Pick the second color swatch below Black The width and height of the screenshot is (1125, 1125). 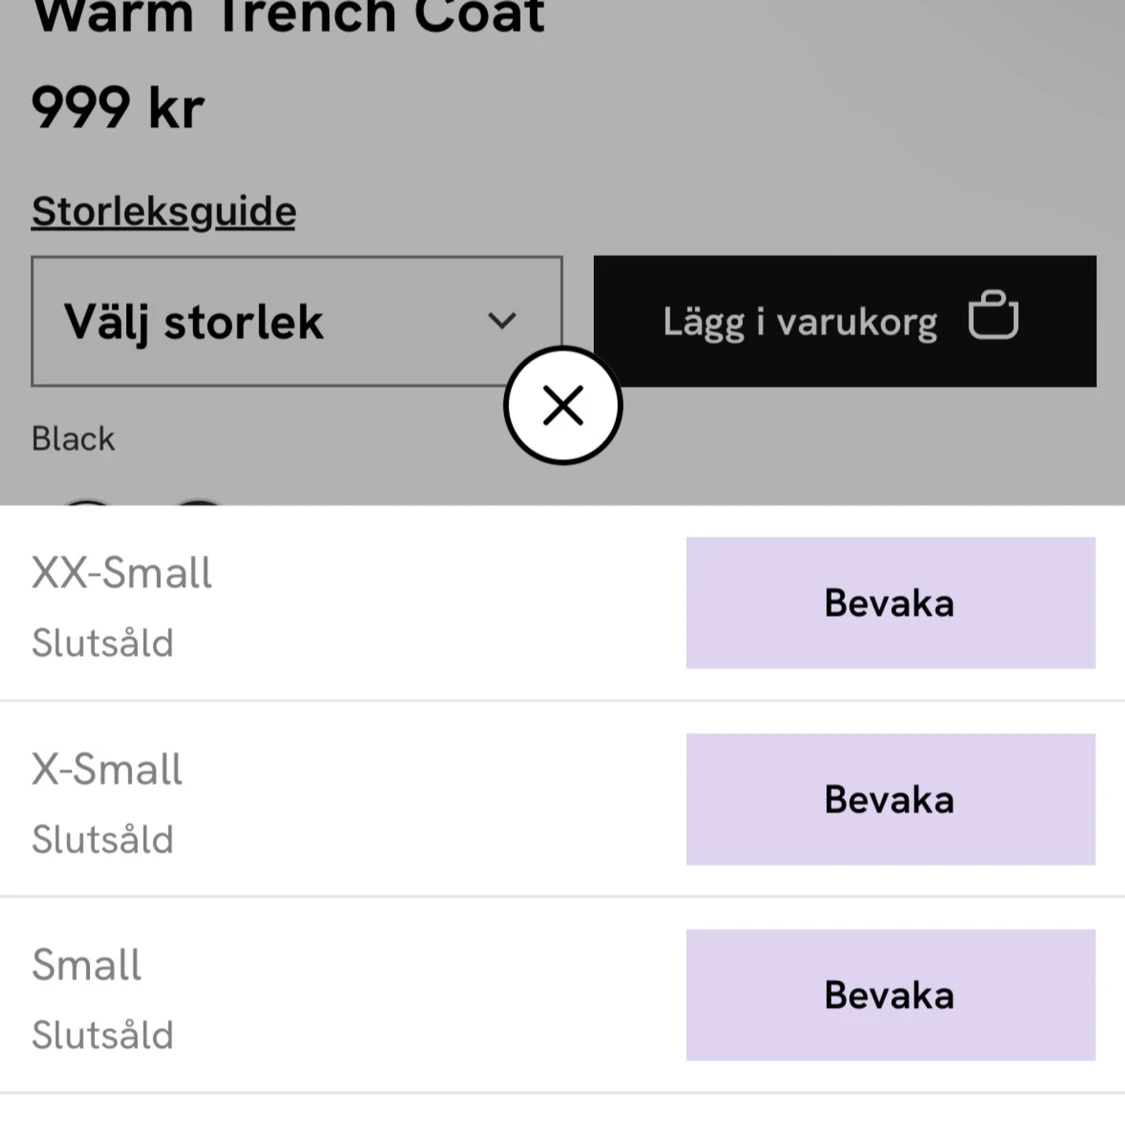(x=198, y=502)
